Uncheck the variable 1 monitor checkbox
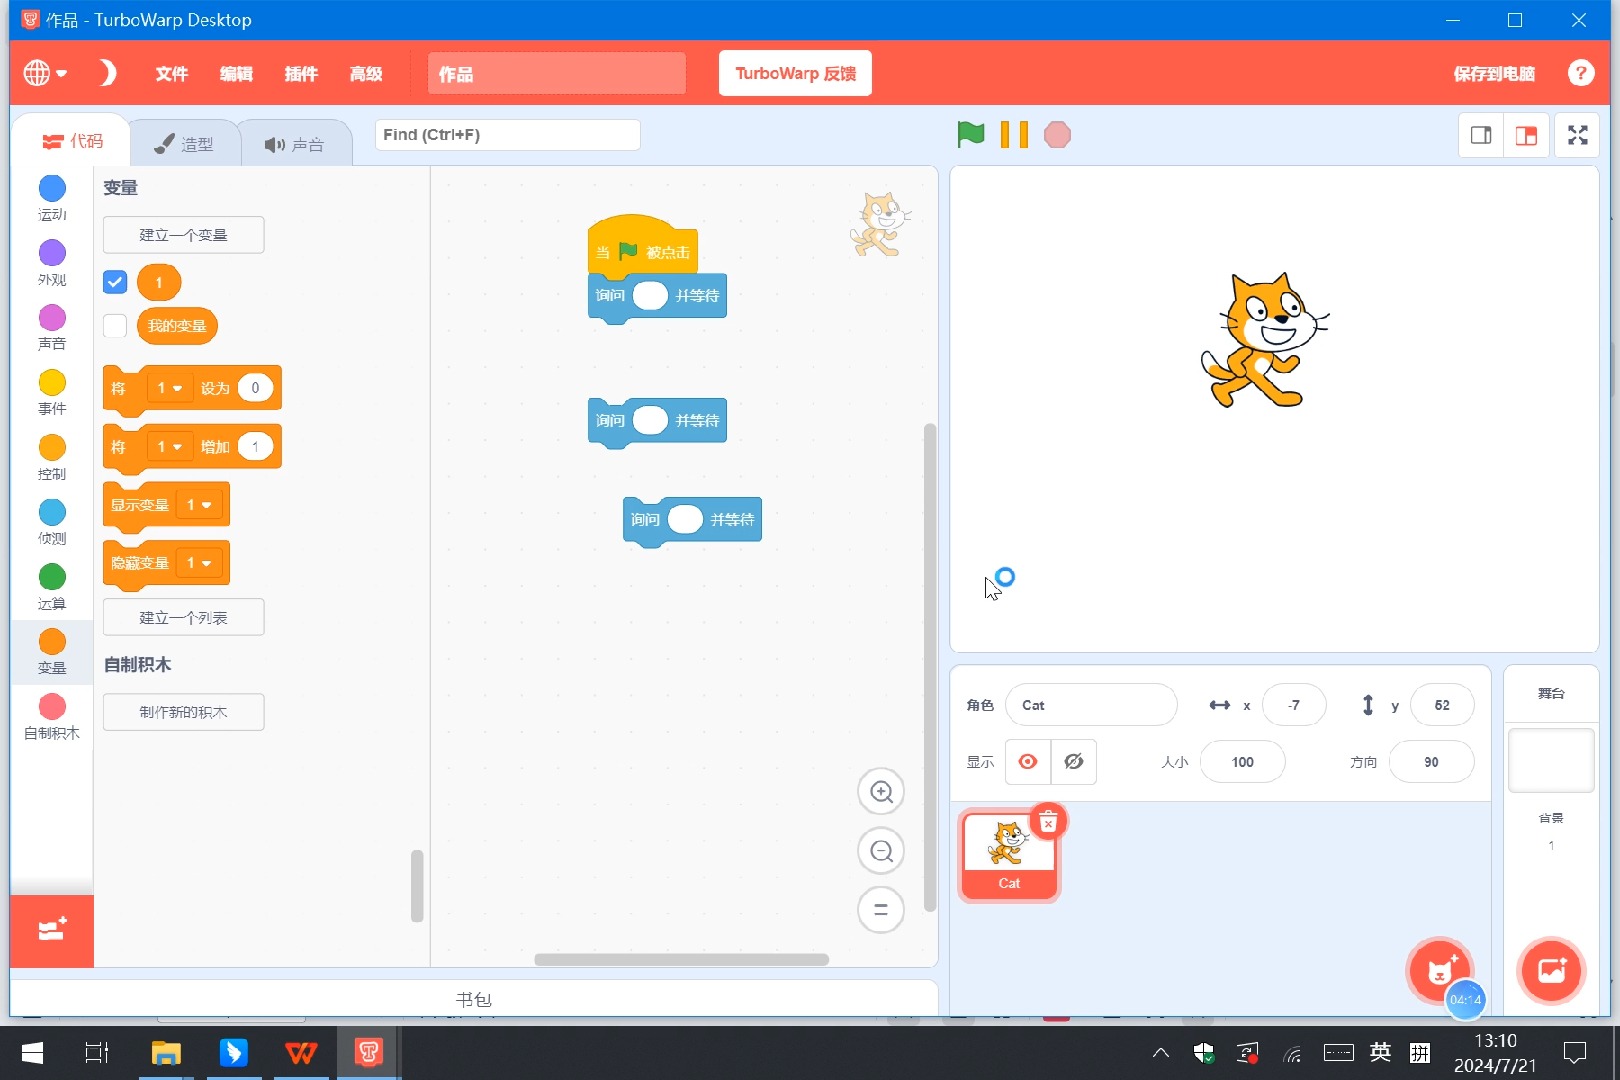 pos(115,282)
